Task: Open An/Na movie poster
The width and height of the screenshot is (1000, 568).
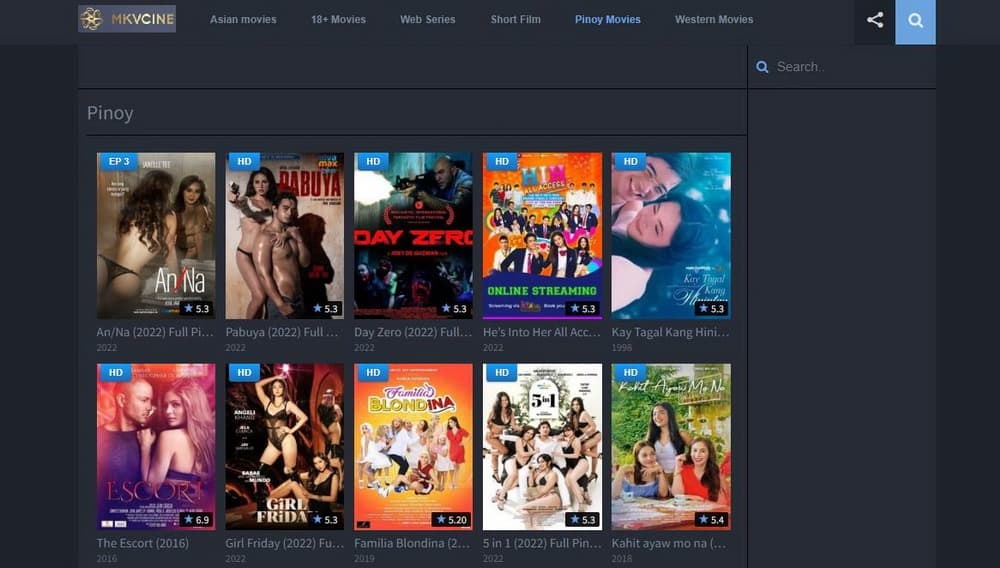Action: (x=156, y=235)
